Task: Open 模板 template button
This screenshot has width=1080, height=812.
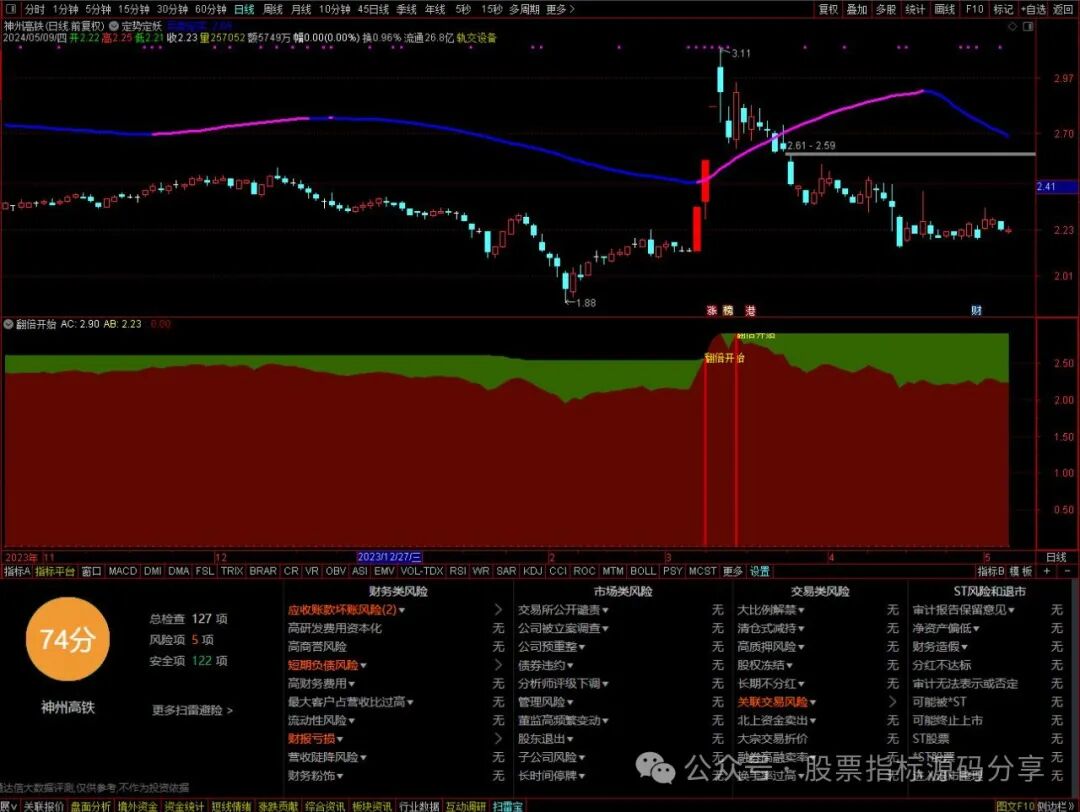Action: [x=1021, y=571]
